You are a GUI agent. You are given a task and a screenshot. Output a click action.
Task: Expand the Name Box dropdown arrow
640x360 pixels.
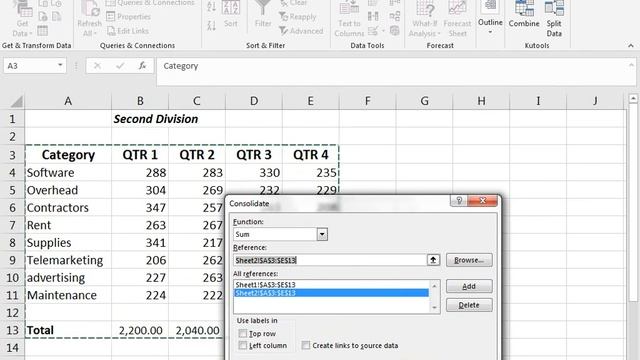60,65
